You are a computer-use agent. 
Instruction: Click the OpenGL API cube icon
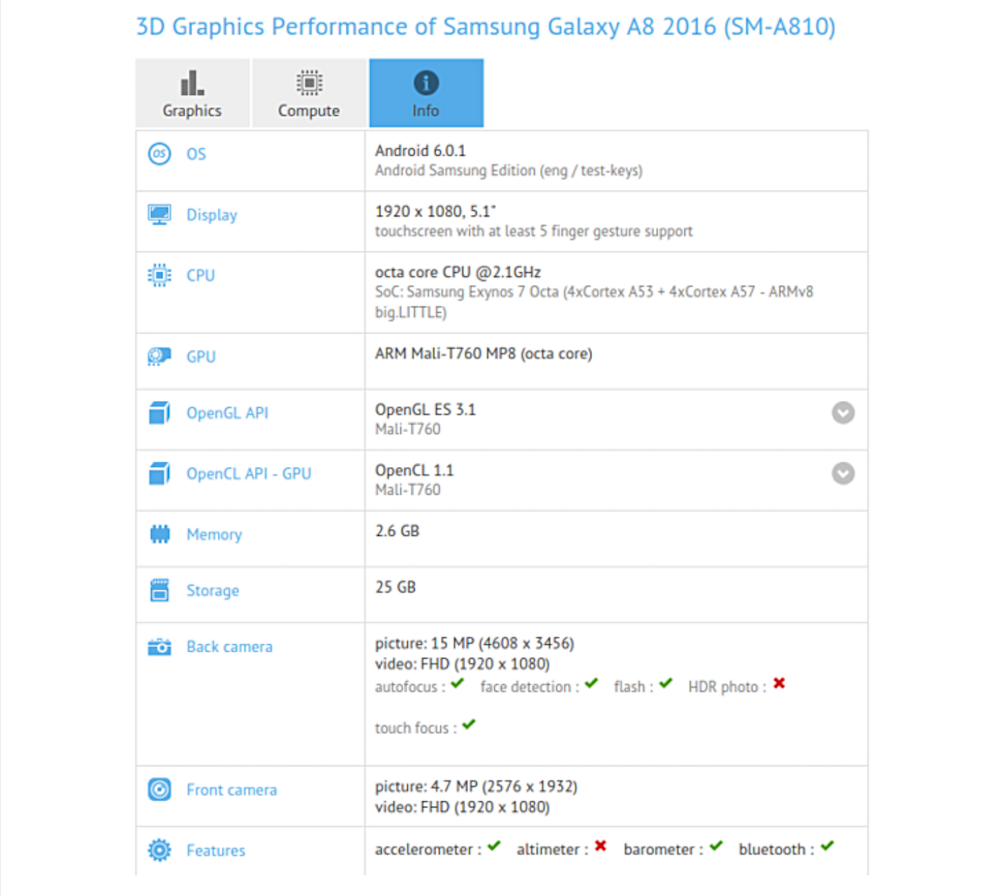click(159, 413)
